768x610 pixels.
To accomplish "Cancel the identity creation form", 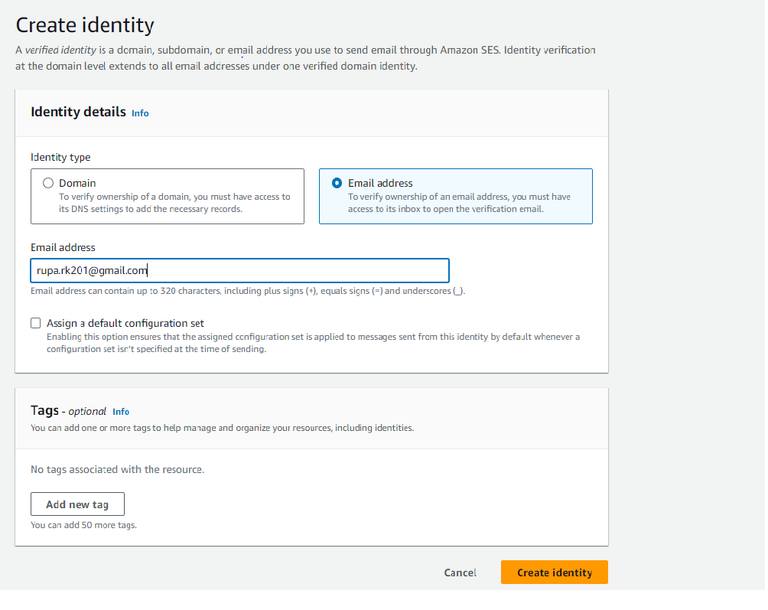I will (x=460, y=573).
